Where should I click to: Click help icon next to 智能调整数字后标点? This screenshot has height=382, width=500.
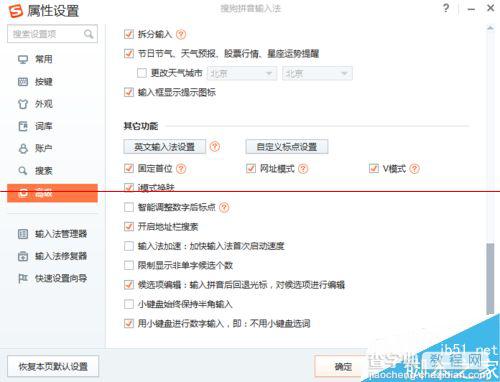coord(224,207)
